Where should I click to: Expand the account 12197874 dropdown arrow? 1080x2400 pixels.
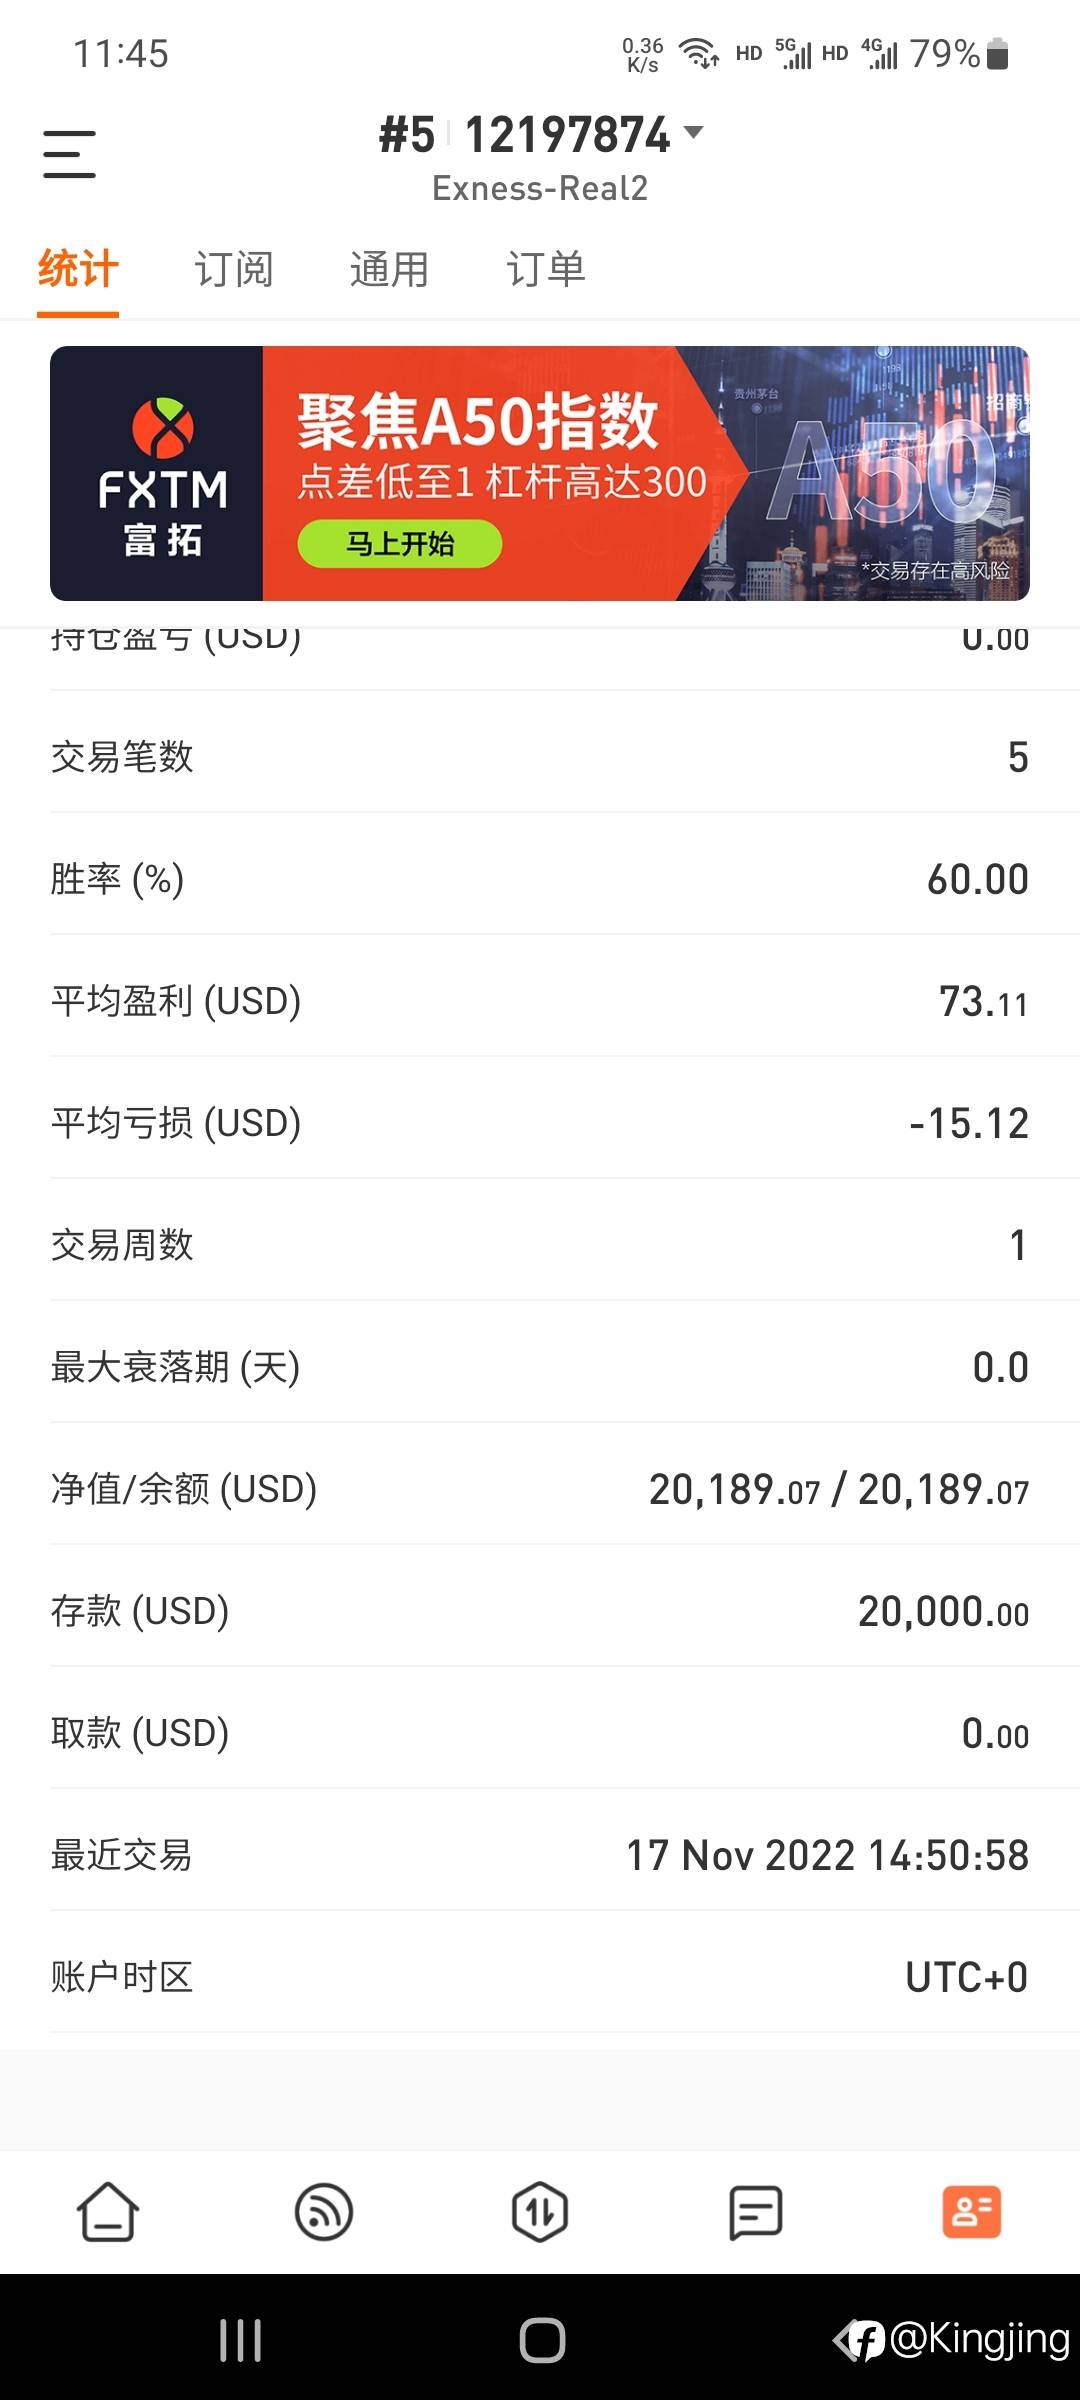(x=693, y=132)
